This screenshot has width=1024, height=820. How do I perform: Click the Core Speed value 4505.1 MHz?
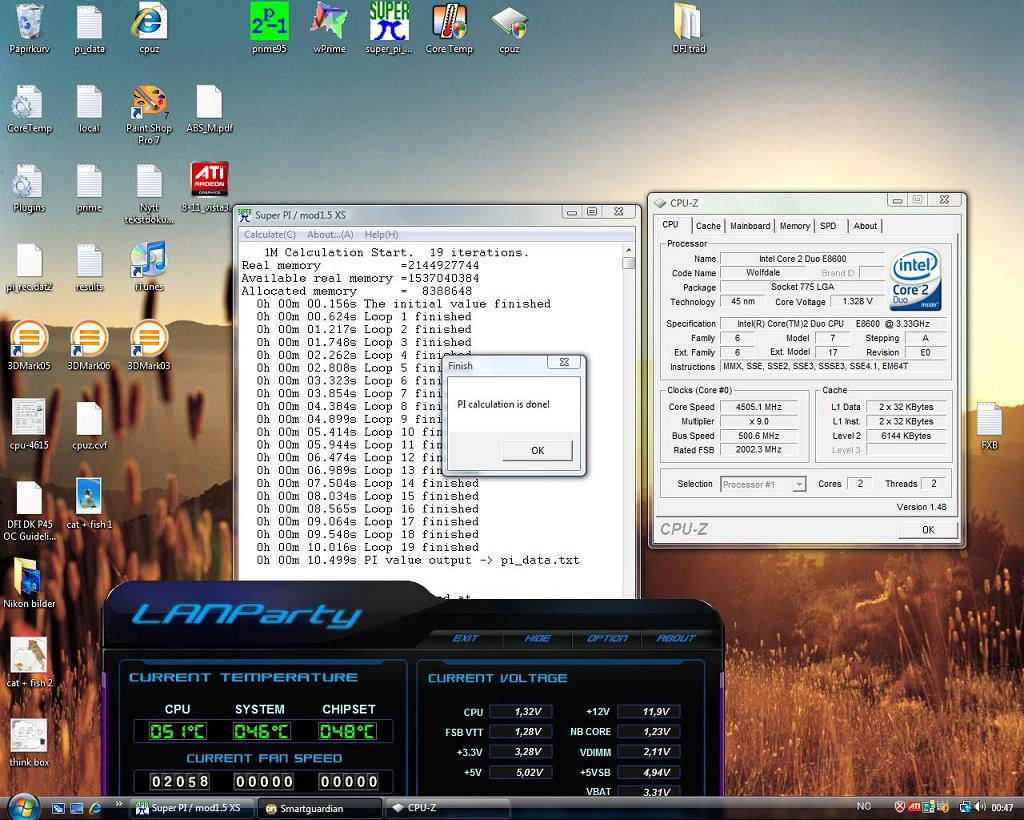(759, 407)
